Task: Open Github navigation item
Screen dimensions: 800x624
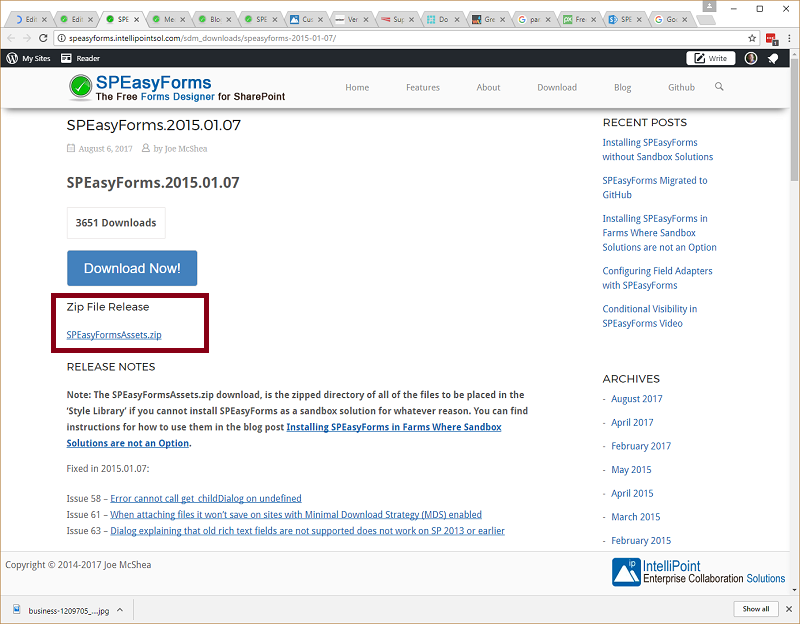Action: (682, 87)
